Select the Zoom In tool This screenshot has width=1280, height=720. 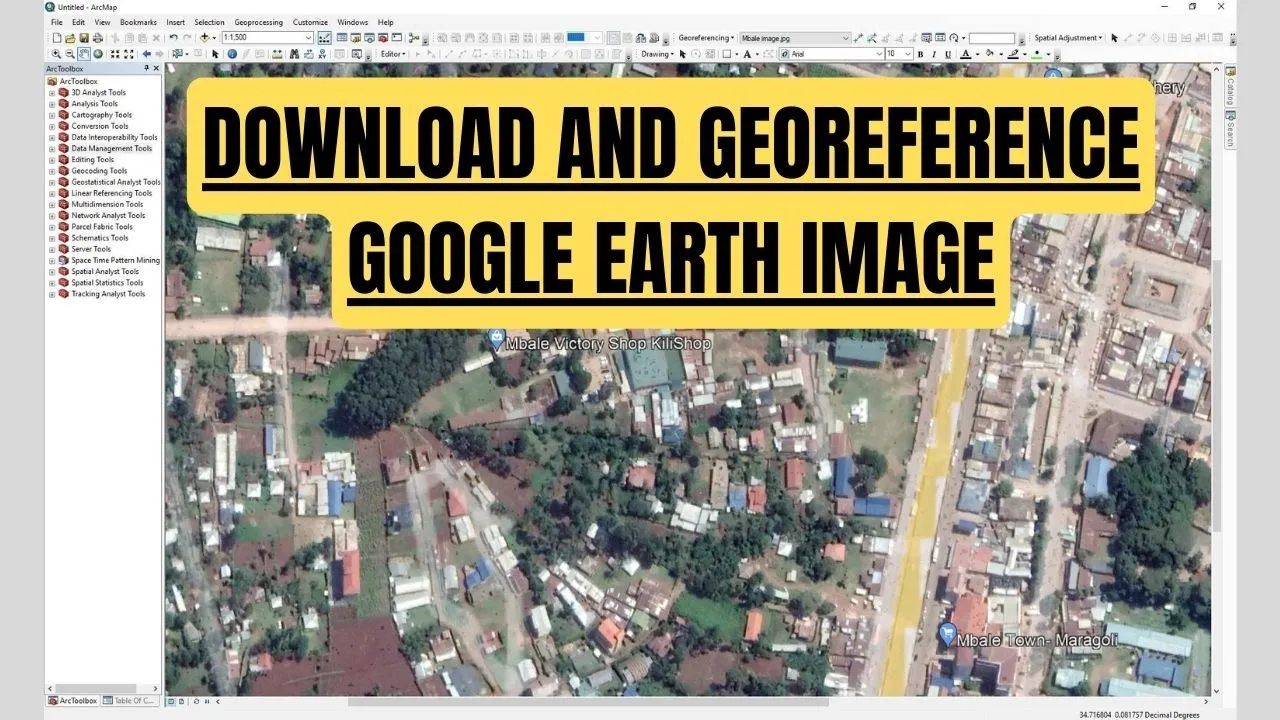[x=56, y=53]
